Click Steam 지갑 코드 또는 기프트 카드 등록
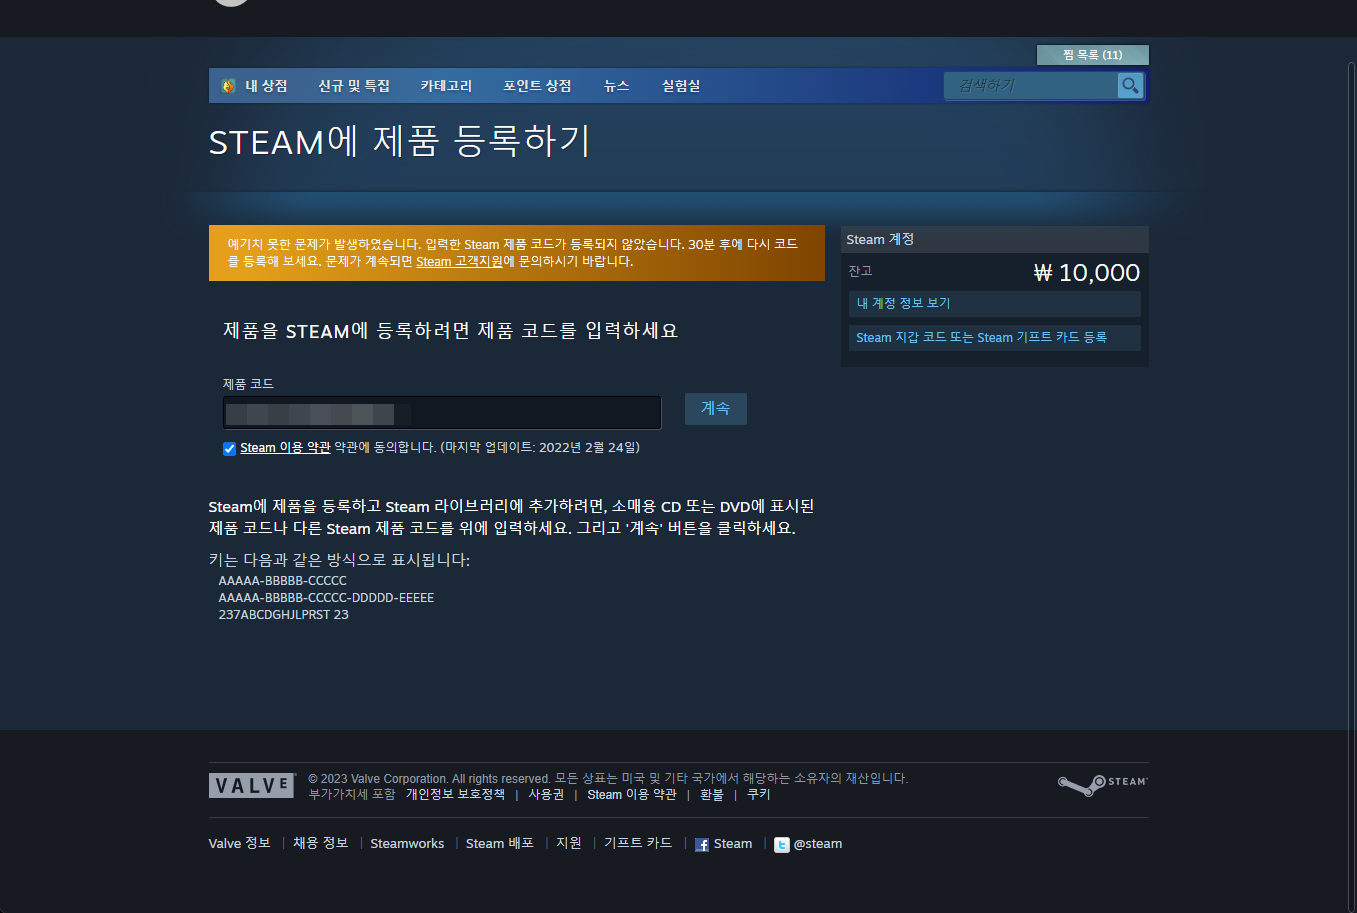1357x913 pixels. coord(994,338)
